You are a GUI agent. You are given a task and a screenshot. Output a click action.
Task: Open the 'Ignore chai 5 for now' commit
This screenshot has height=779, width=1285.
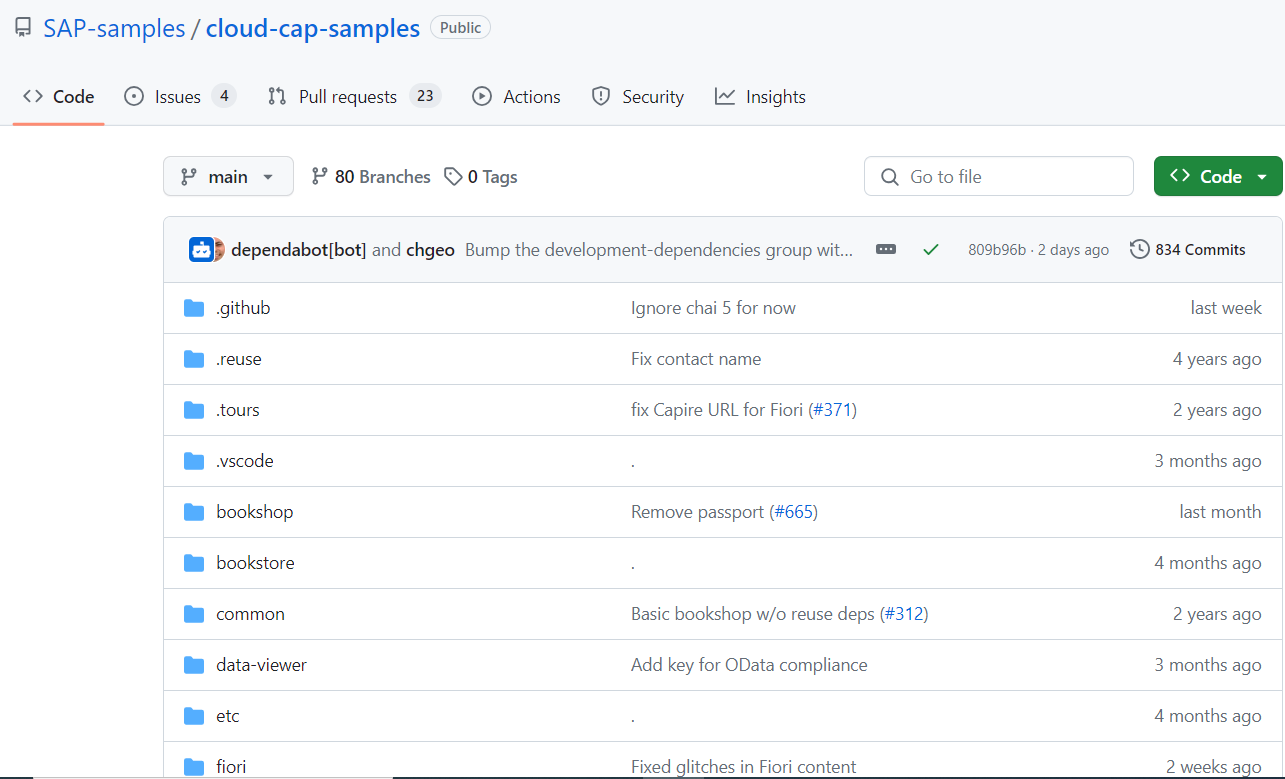pos(713,308)
